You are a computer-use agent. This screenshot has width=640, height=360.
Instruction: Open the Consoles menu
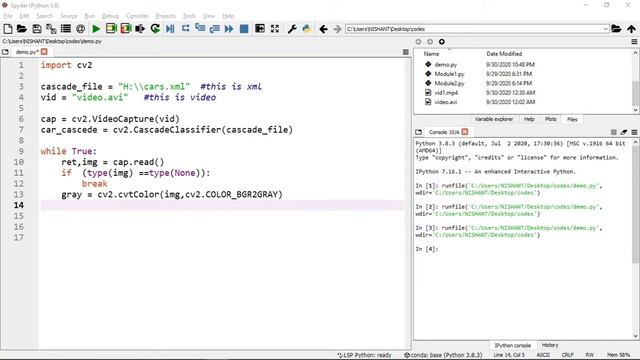point(137,16)
